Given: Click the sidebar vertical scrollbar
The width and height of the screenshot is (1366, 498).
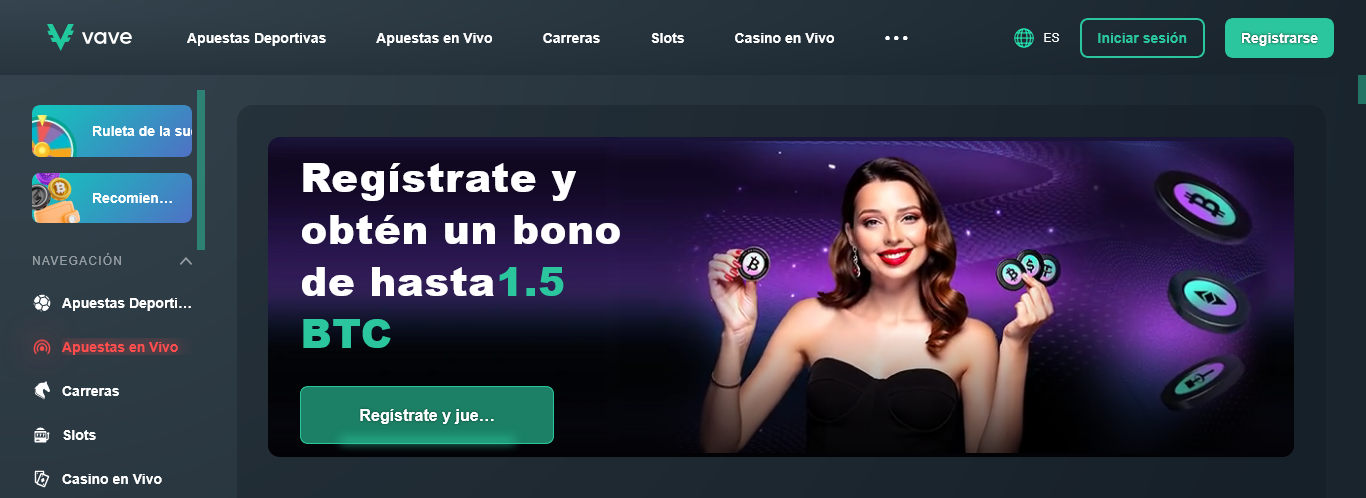Looking at the screenshot, I should coord(201,170).
